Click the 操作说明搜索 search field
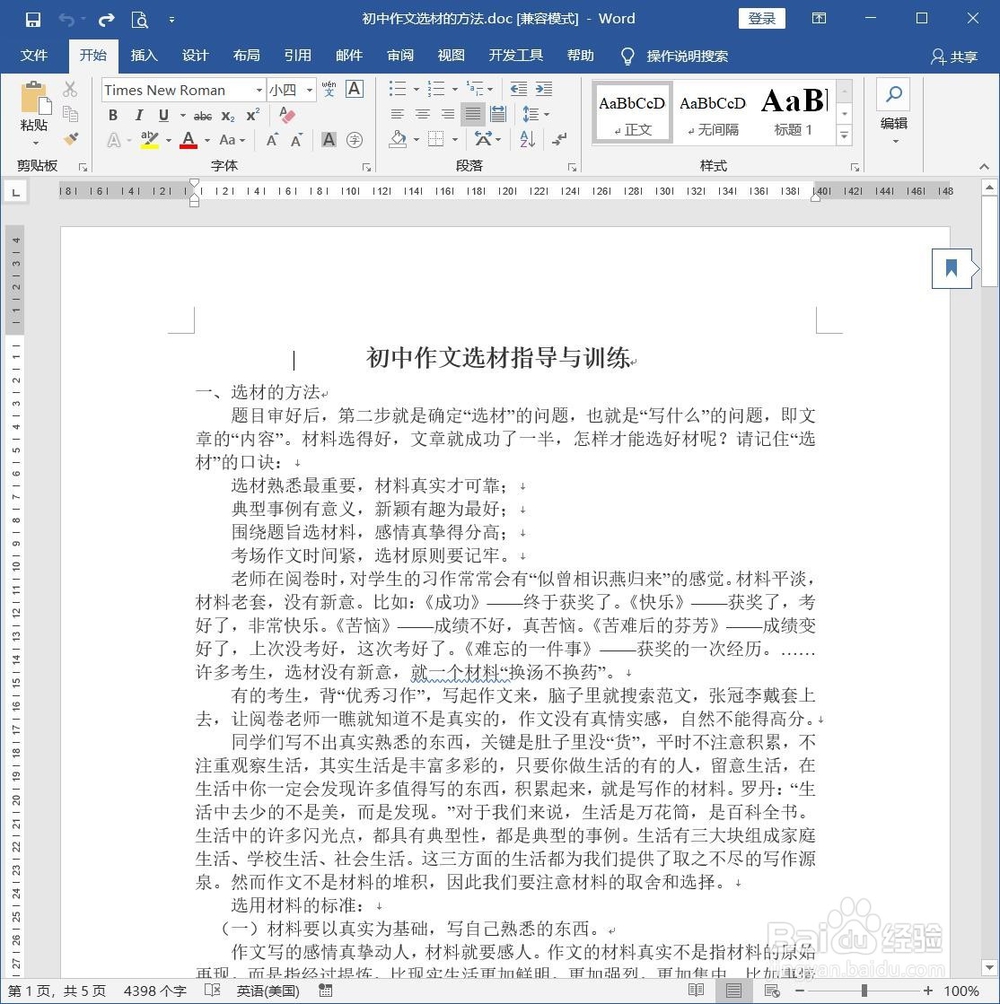The height and width of the screenshot is (1004, 1000). [687, 56]
